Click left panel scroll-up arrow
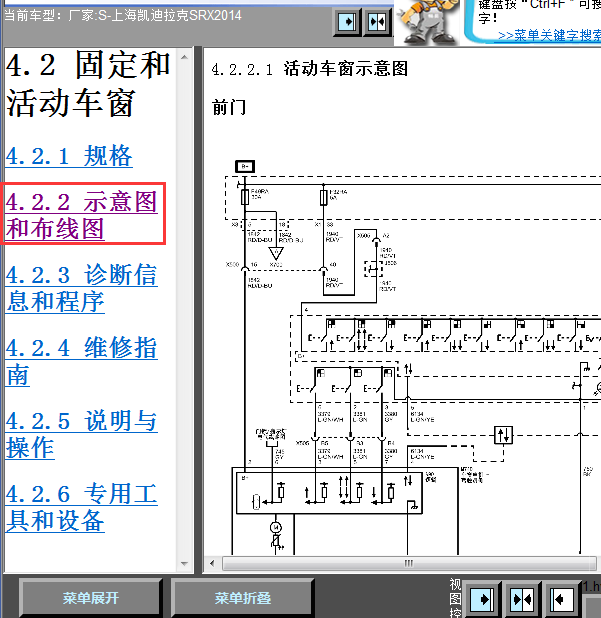Screen dimensions: 601x618 pos(184,58)
